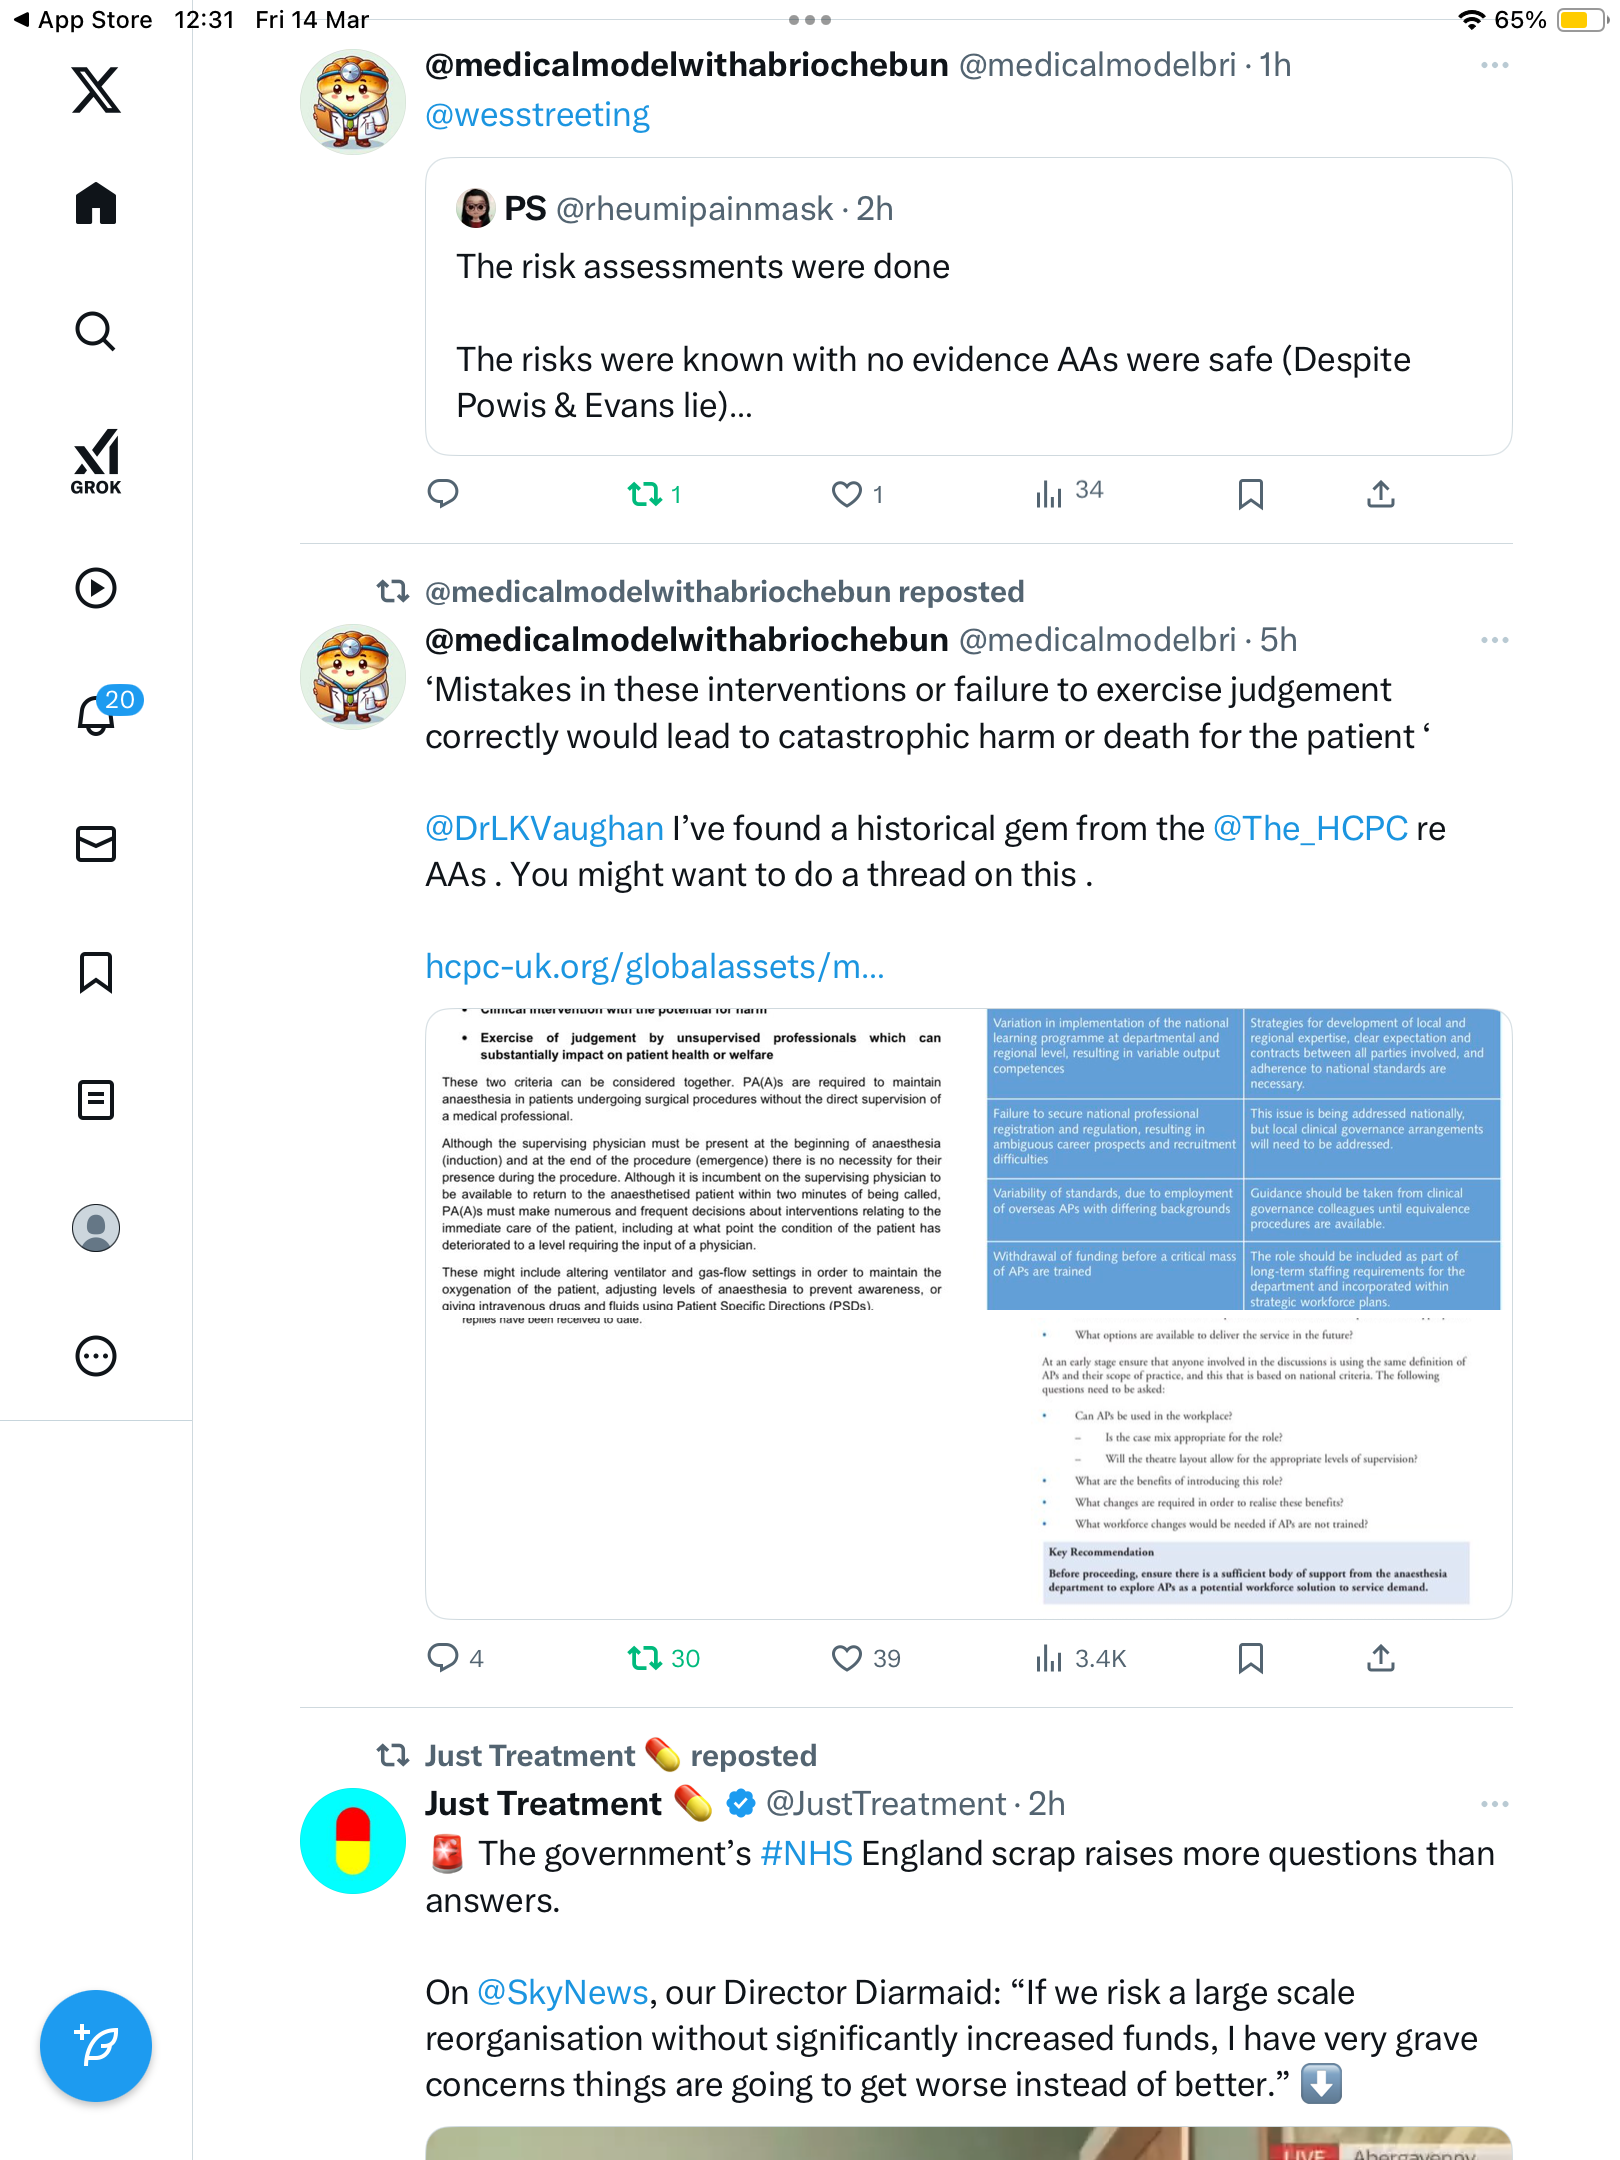The width and height of the screenshot is (1620, 2160).
Task: Bookmark the post with 3.4K views
Action: coord(1250,1658)
